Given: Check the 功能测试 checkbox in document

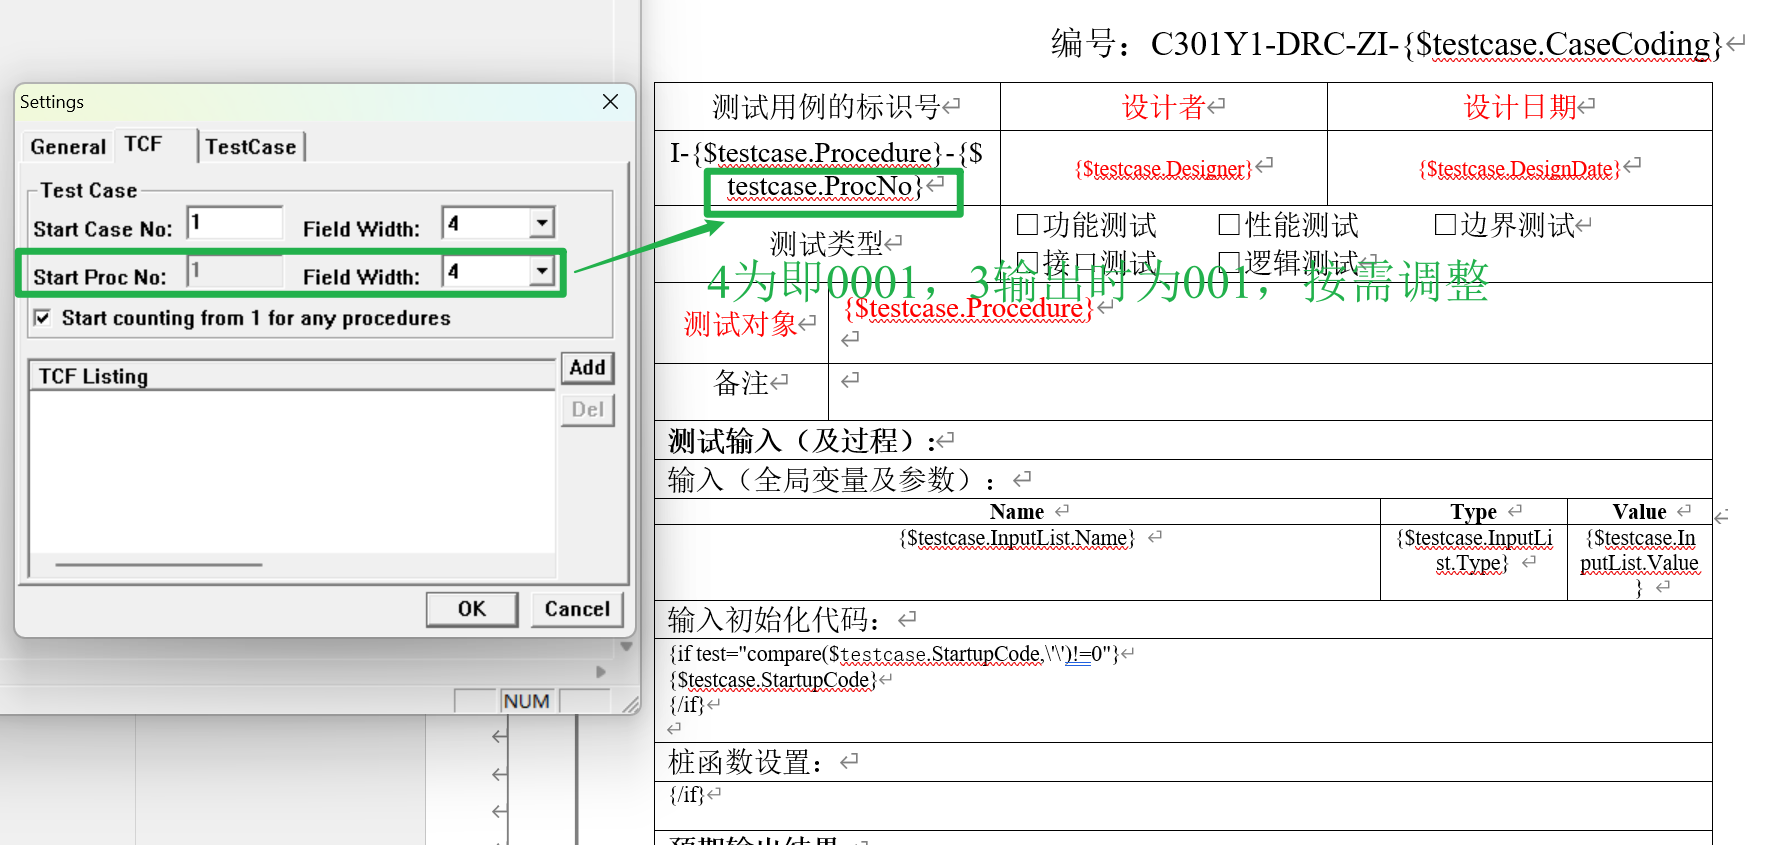Looking at the screenshot, I should (1027, 224).
